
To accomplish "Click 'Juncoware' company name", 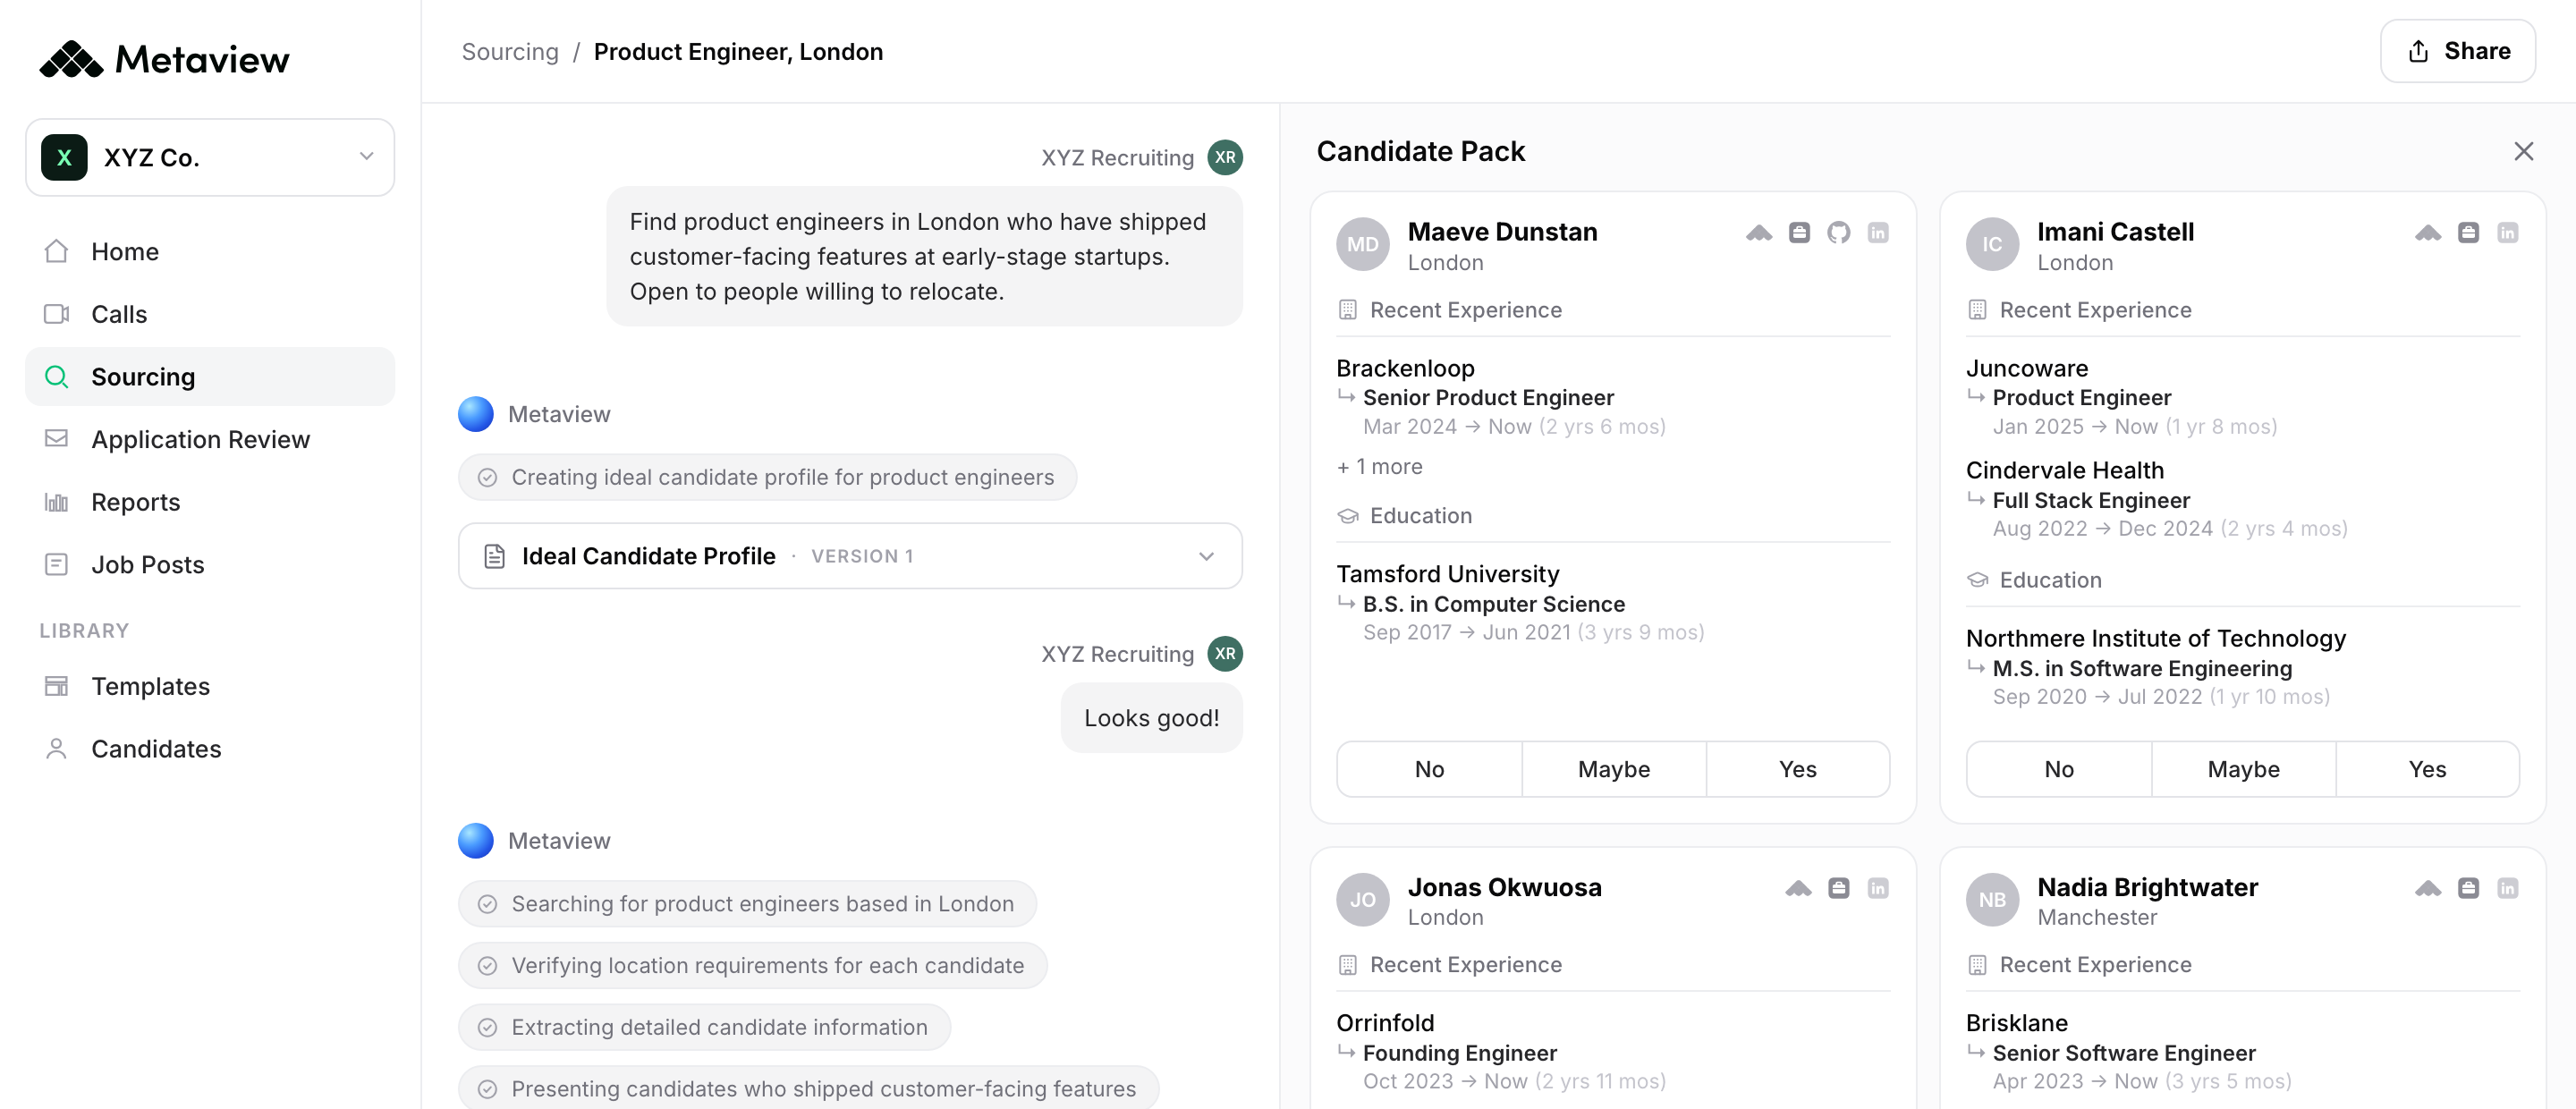I will (2026, 368).
